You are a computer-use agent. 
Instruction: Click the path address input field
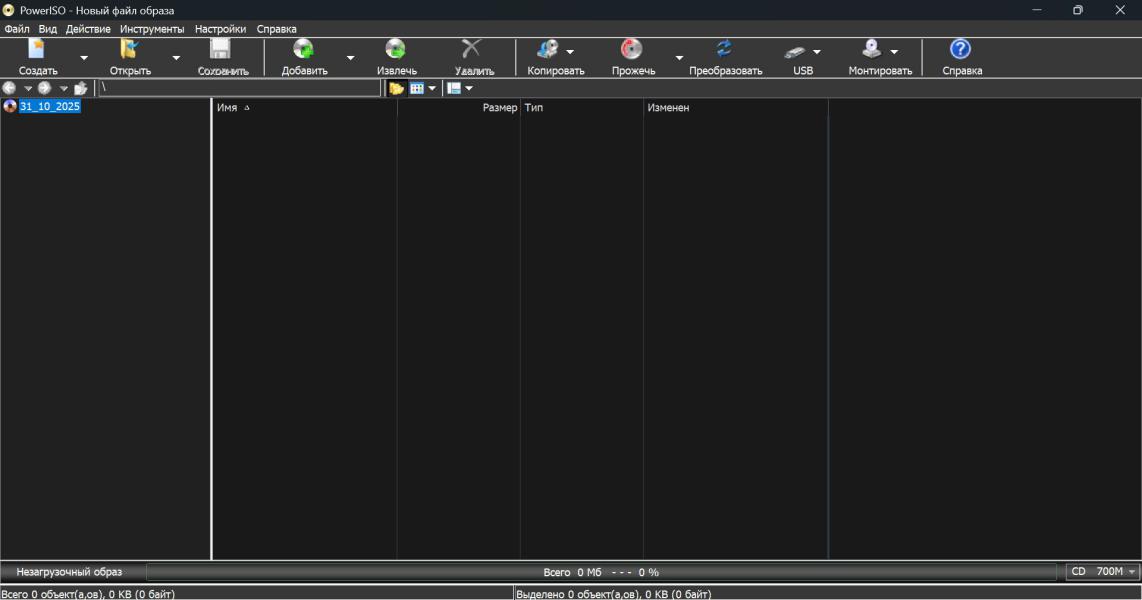239,89
